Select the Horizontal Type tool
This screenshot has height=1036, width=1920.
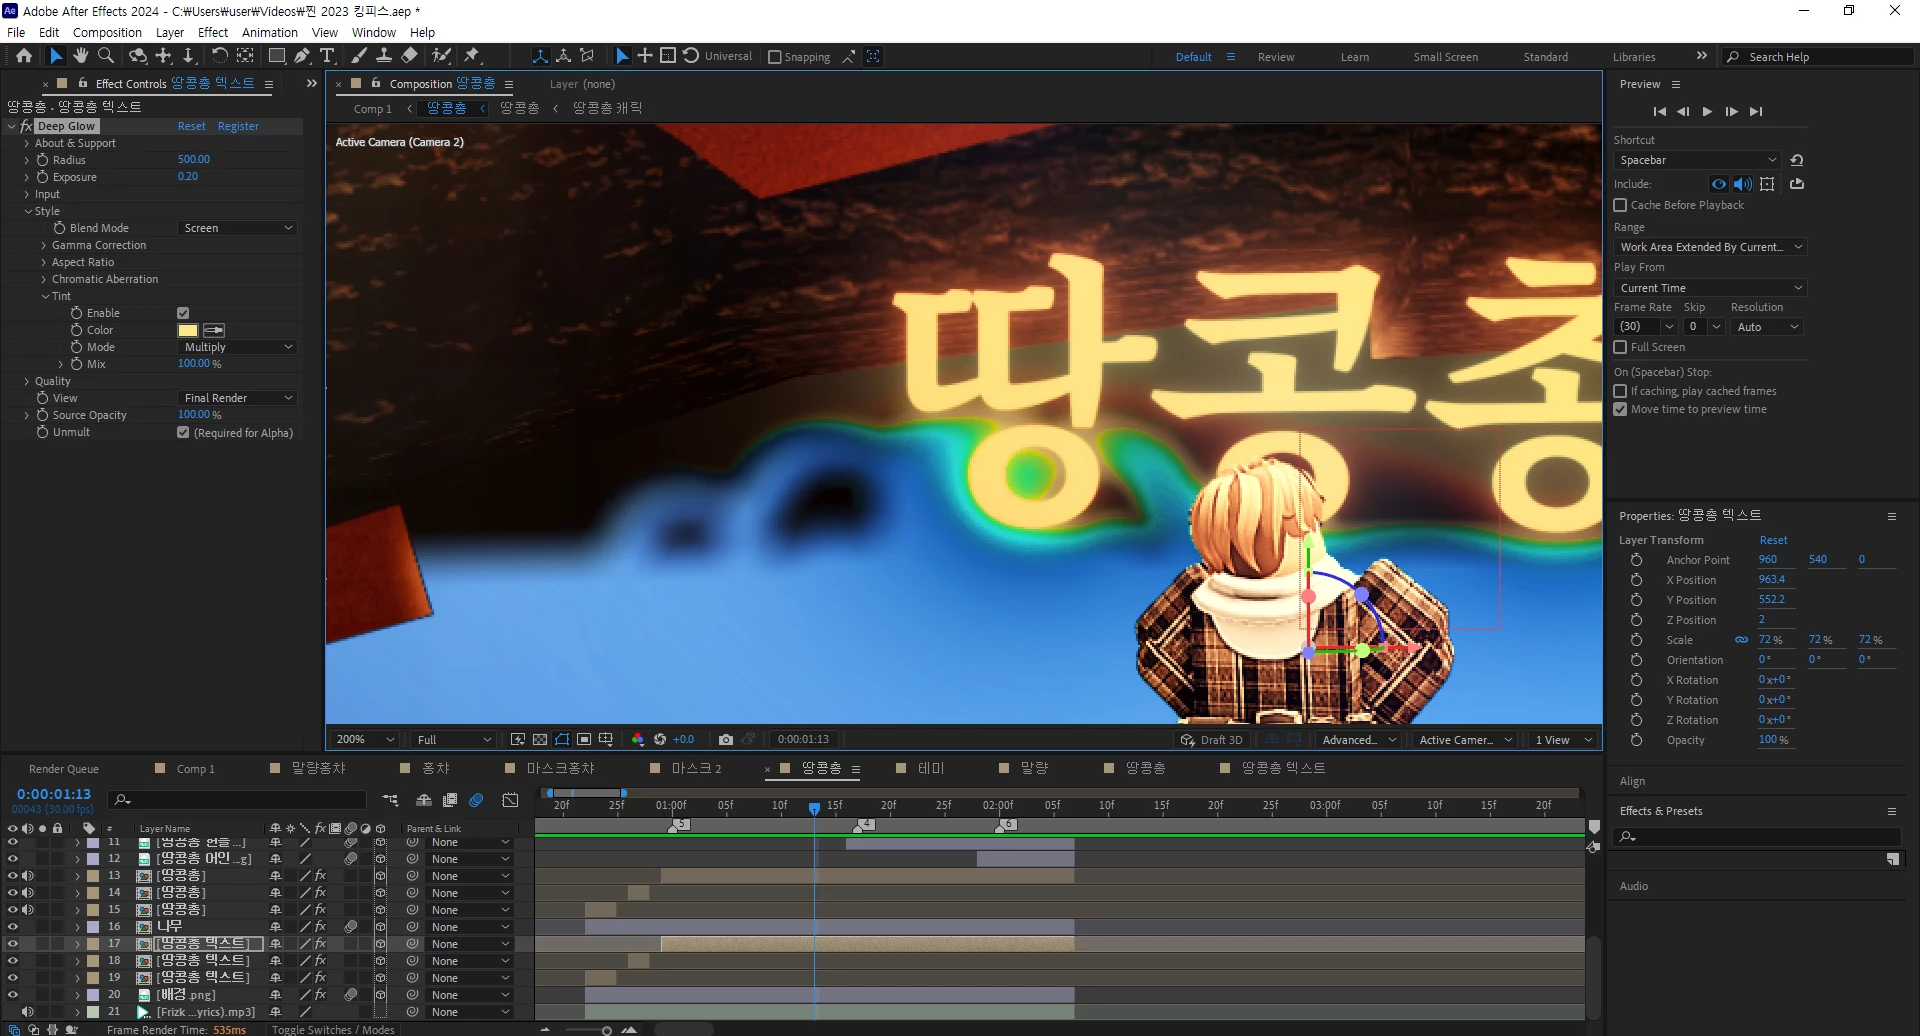click(327, 56)
